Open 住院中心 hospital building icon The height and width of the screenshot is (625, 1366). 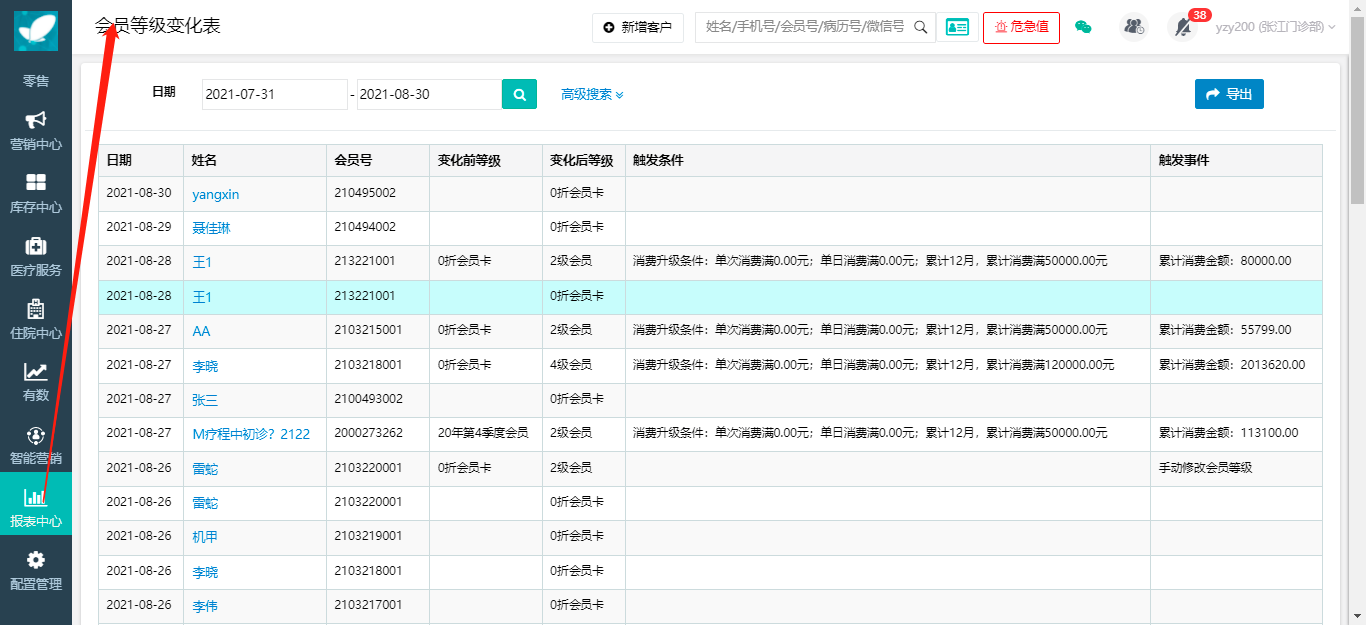coord(36,309)
